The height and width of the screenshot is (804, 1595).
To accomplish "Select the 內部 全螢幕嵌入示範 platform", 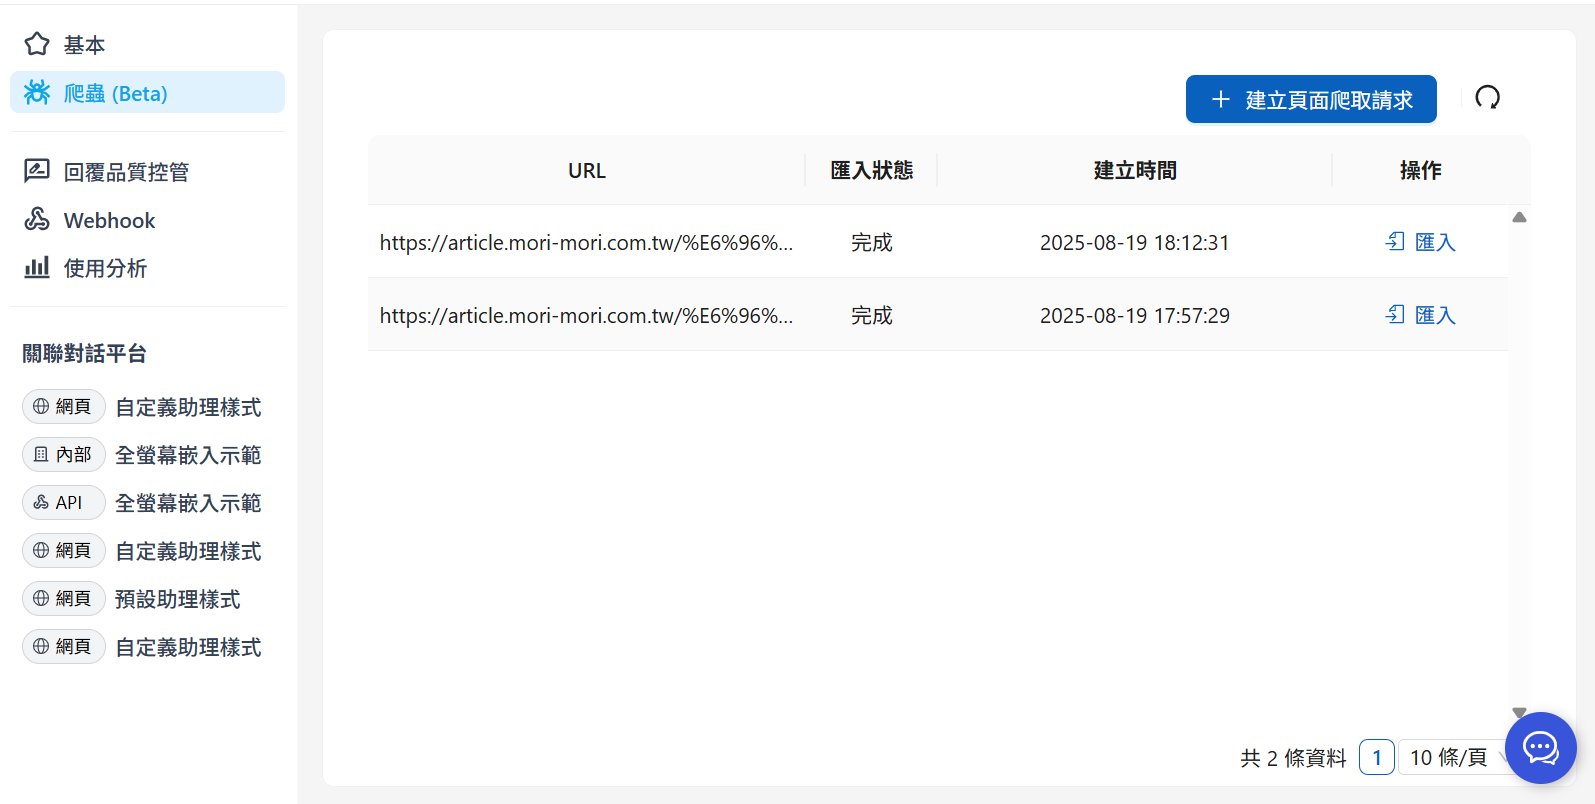I will tap(188, 455).
